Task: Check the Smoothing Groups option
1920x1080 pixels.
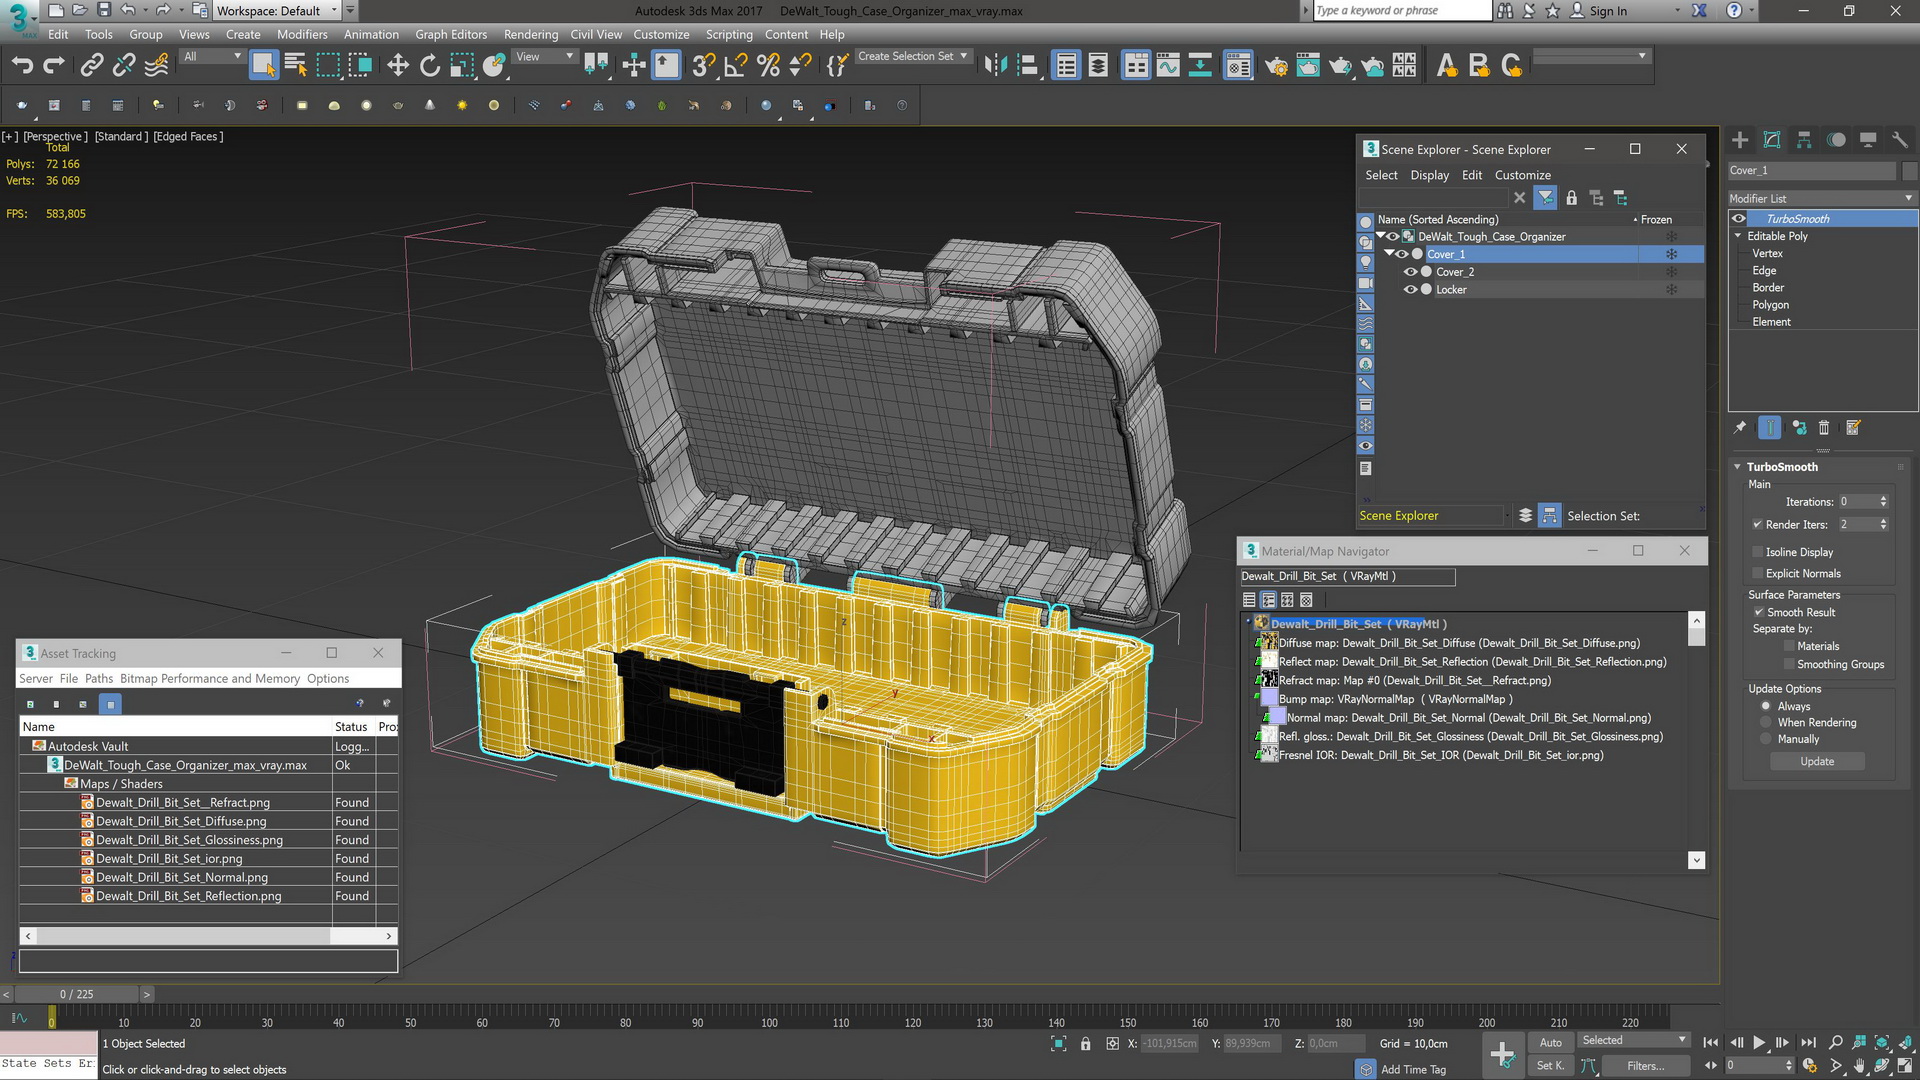Action: pyautogui.click(x=1789, y=664)
